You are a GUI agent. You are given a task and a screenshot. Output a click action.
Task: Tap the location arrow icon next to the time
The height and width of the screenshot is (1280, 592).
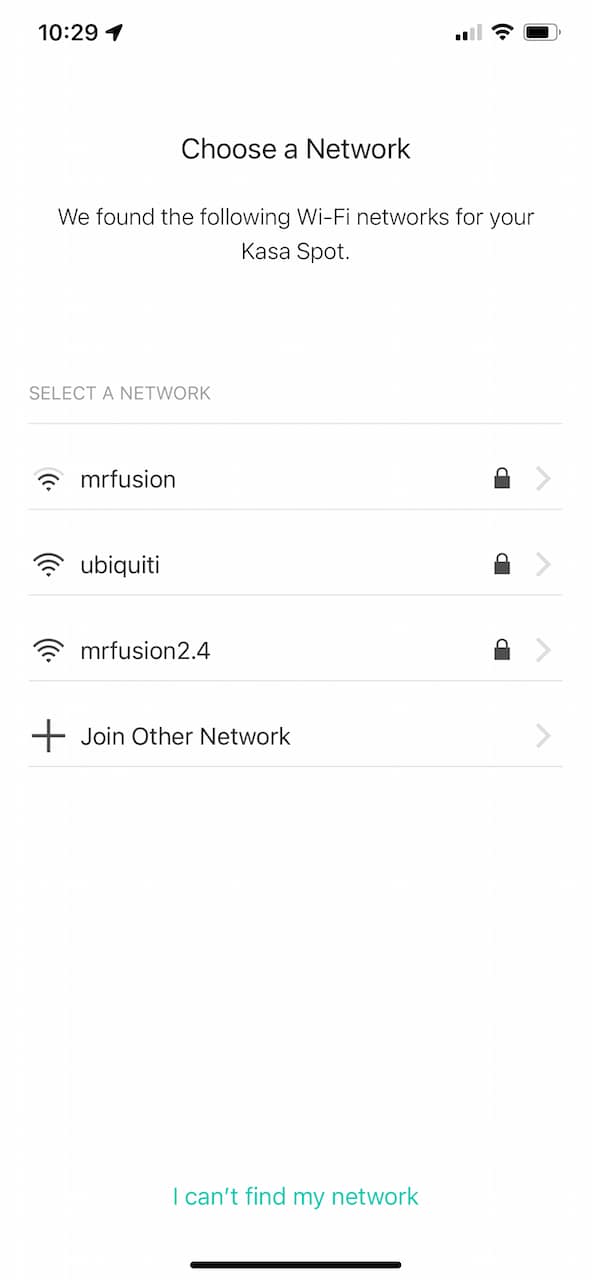click(114, 33)
